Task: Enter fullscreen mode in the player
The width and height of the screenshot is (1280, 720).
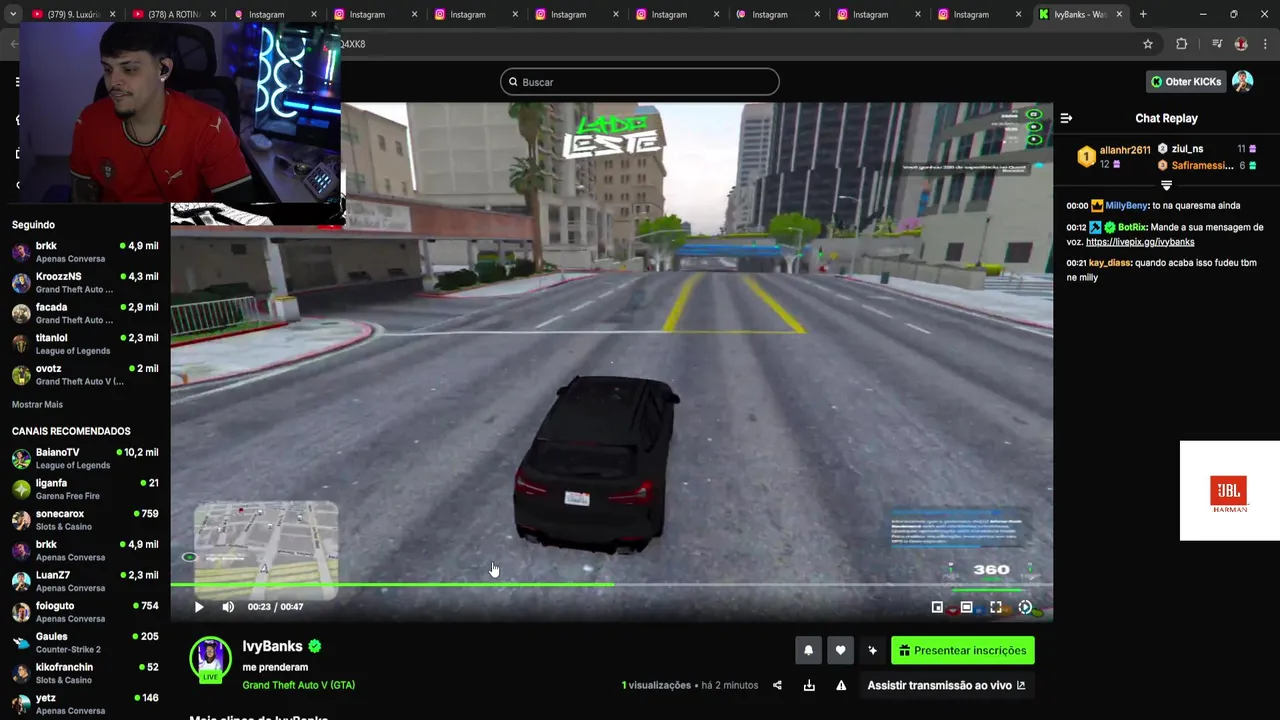Action: pyautogui.click(x=996, y=607)
